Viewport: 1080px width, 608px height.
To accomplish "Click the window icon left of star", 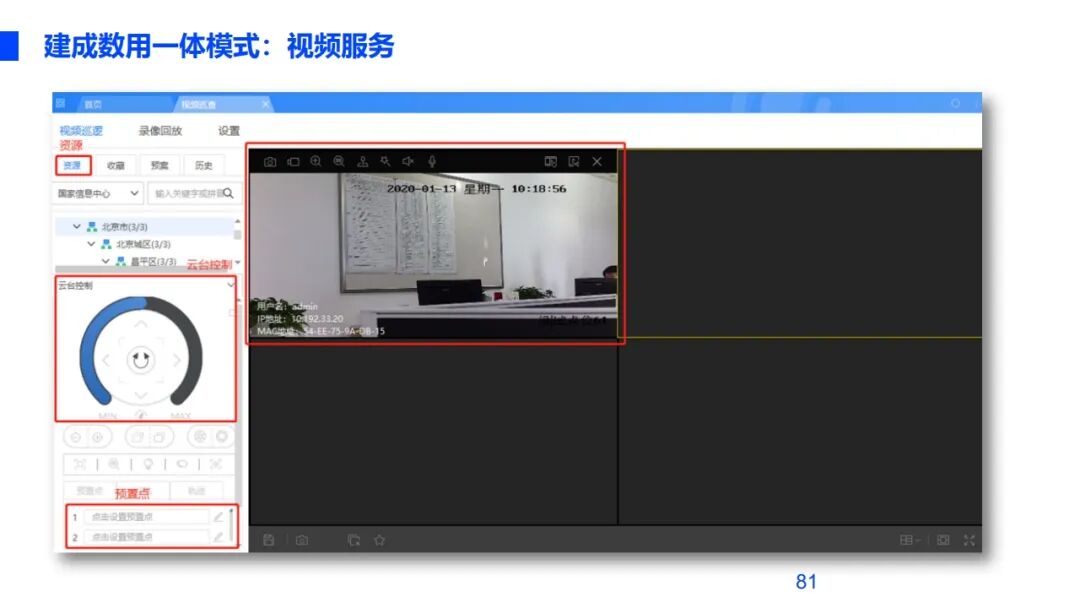I will click(x=354, y=541).
